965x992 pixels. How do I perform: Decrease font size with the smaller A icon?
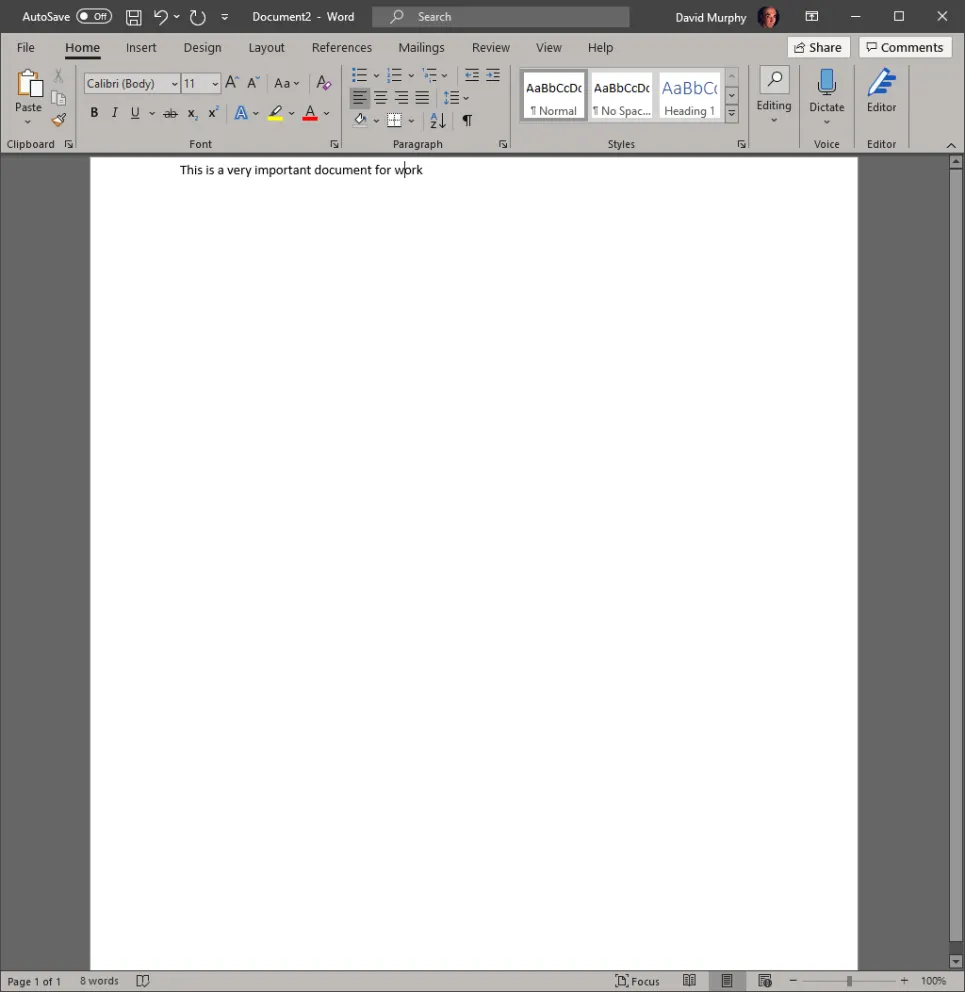(x=253, y=83)
